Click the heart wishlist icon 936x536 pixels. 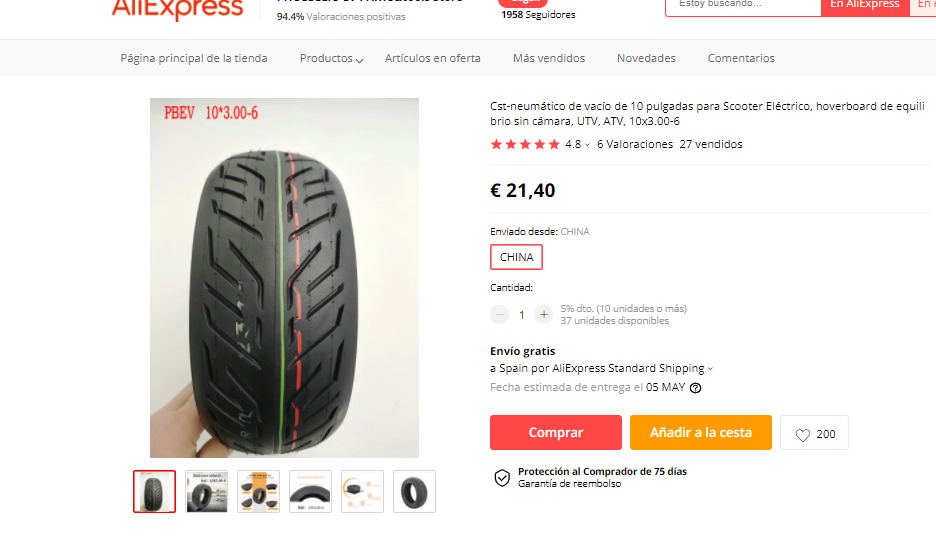(802, 435)
